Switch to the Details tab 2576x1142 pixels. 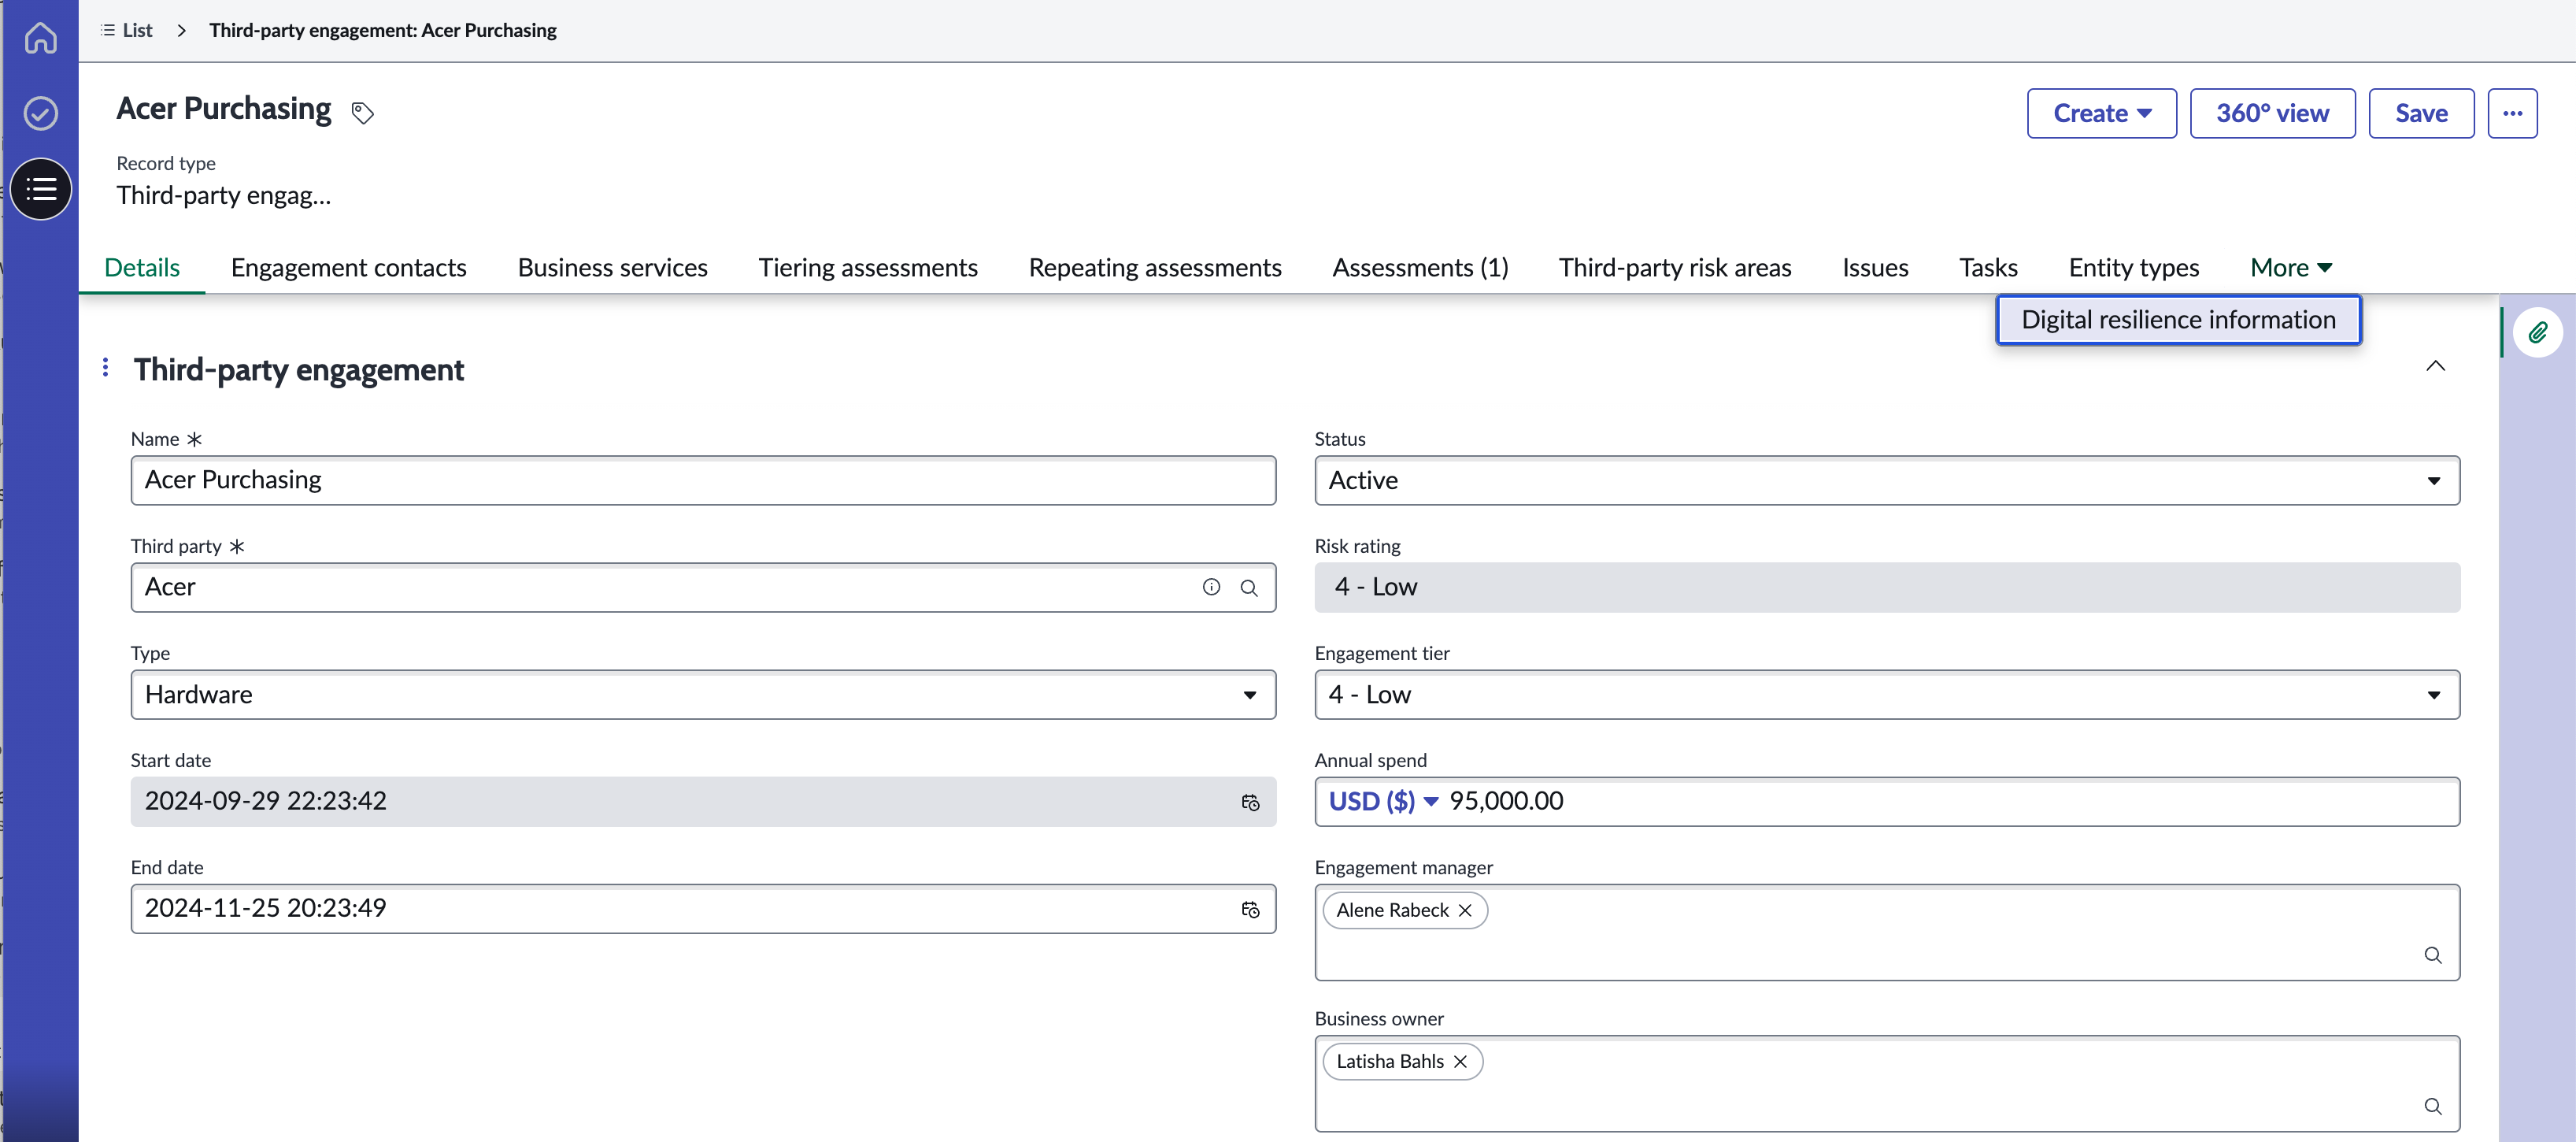tap(142, 267)
